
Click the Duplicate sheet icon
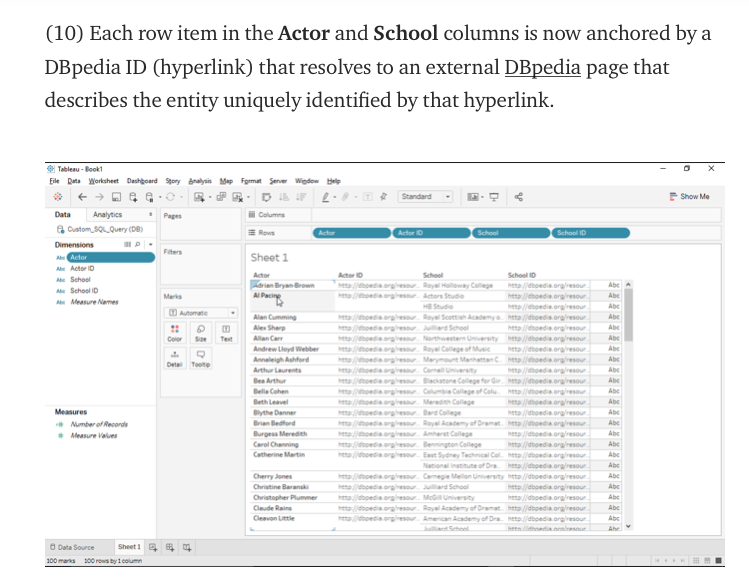click(x=221, y=197)
